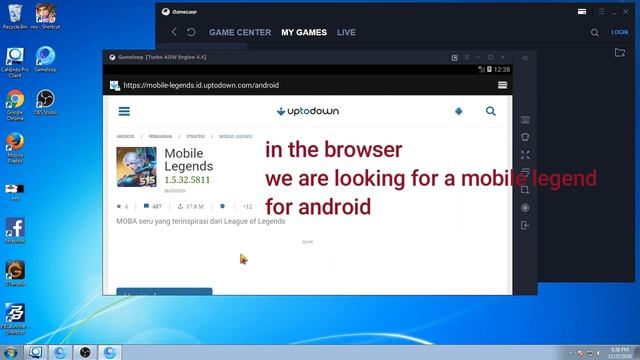Switch to LIVE tab in Gameloop
This screenshot has height=360, width=640.
tap(346, 32)
